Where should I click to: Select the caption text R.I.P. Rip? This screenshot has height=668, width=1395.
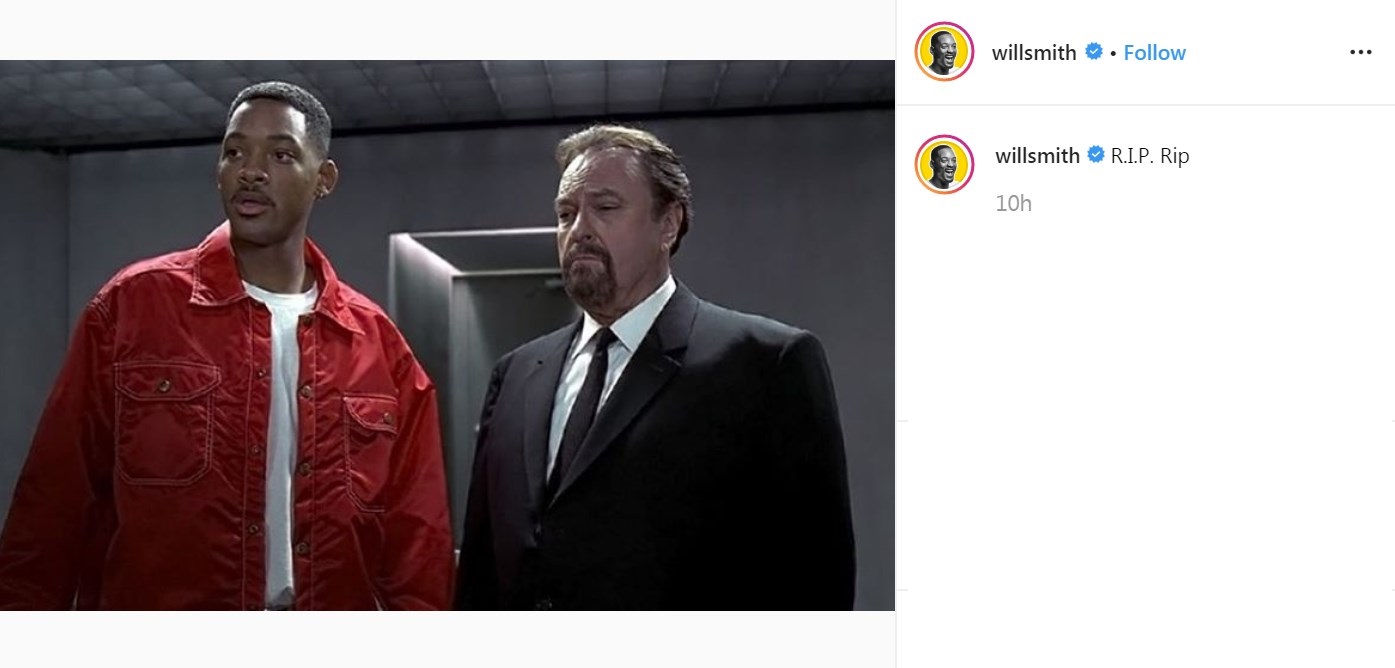[1150, 156]
